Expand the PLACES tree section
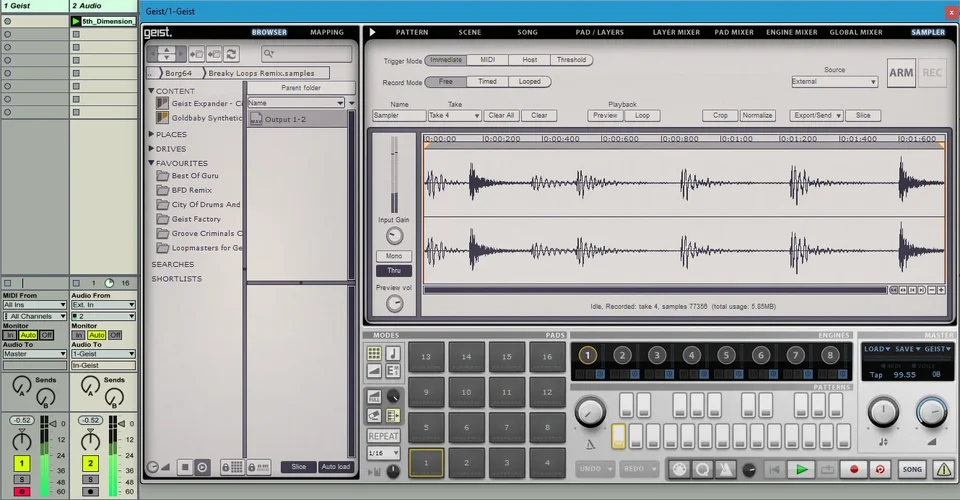The width and height of the screenshot is (960, 500). [x=151, y=133]
